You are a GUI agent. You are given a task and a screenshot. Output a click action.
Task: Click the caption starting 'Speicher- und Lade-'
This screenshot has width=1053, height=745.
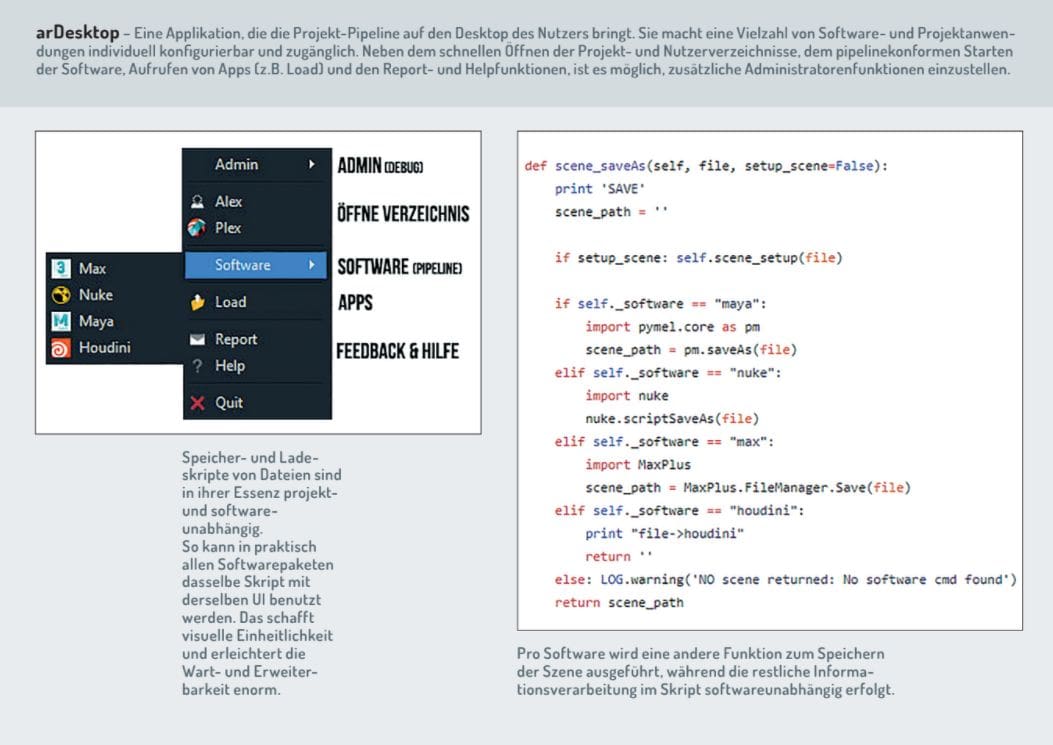[262, 573]
